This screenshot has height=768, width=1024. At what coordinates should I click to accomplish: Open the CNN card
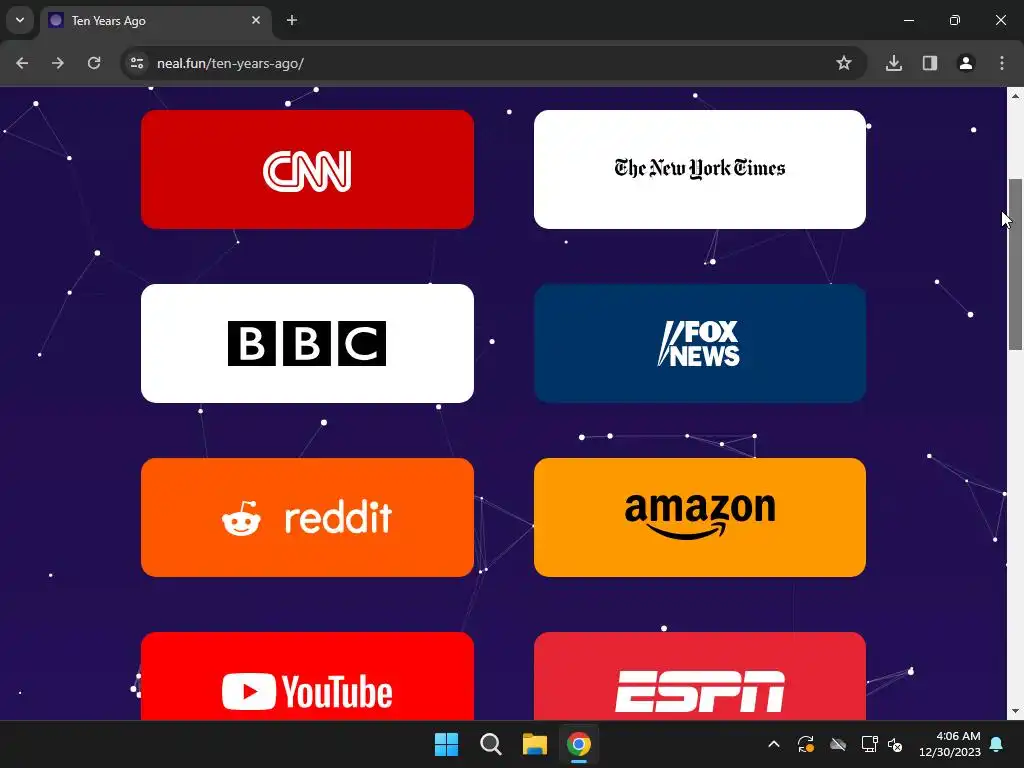click(307, 169)
